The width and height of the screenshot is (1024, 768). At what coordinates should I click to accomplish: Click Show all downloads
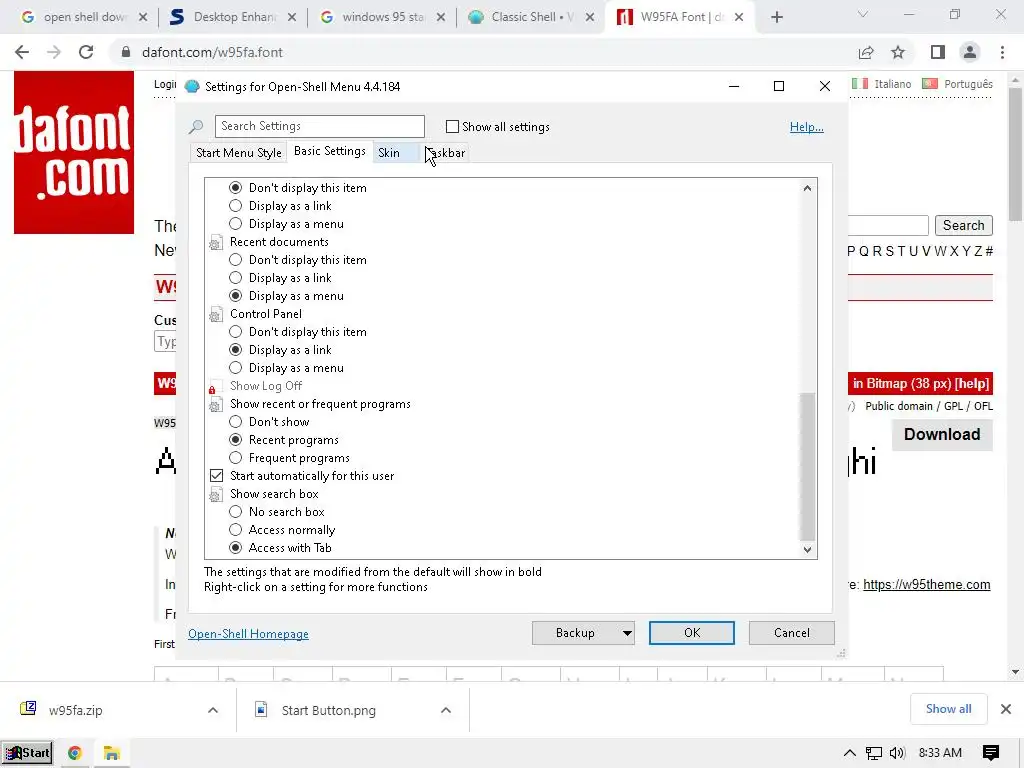click(948, 709)
